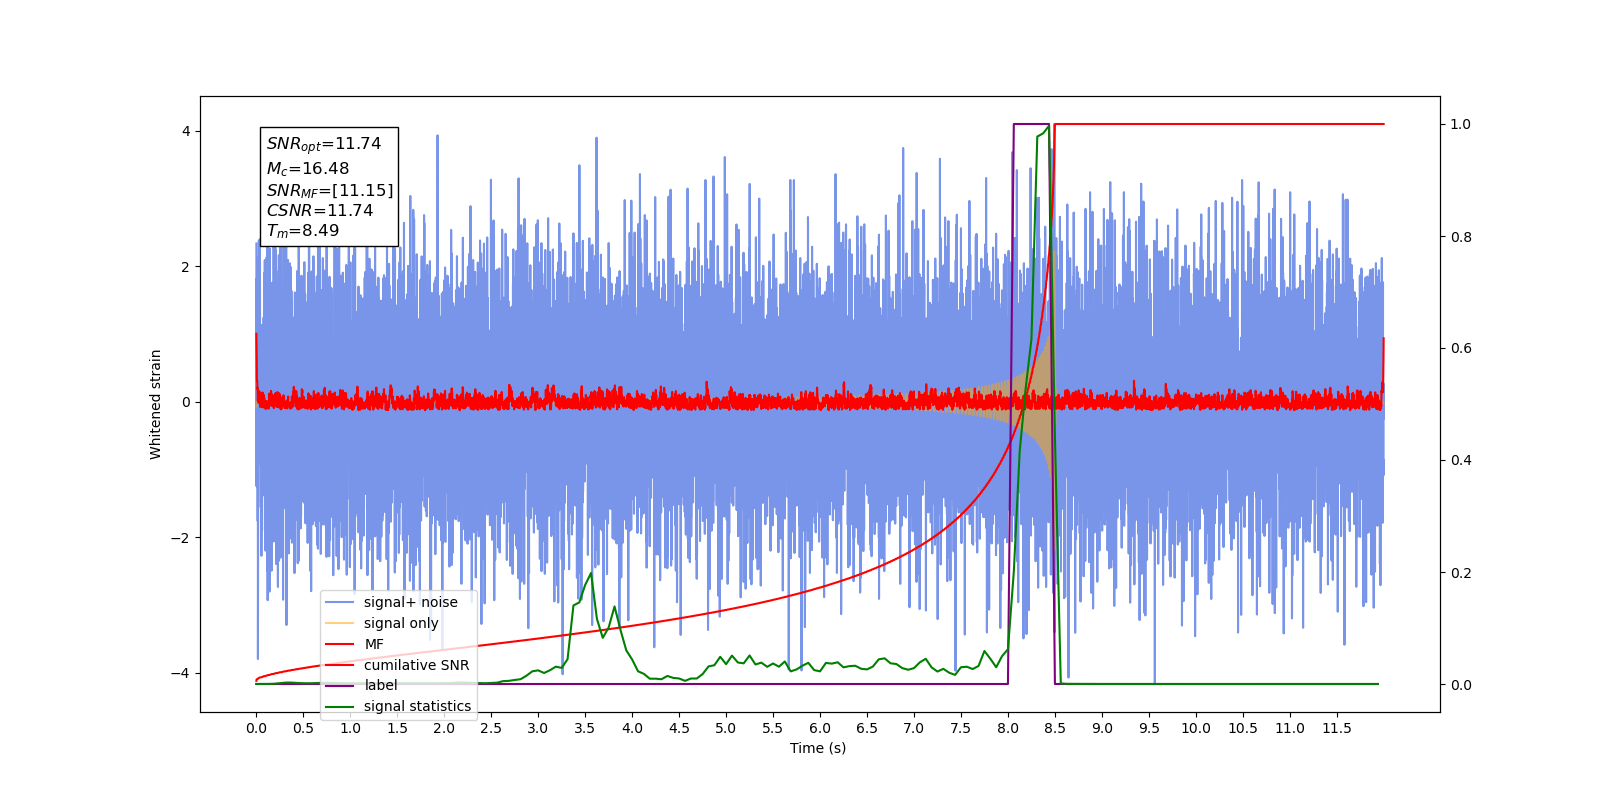This screenshot has width=1600, height=800.
Task: Click x-axis tick label 10.0
Action: click(1196, 728)
